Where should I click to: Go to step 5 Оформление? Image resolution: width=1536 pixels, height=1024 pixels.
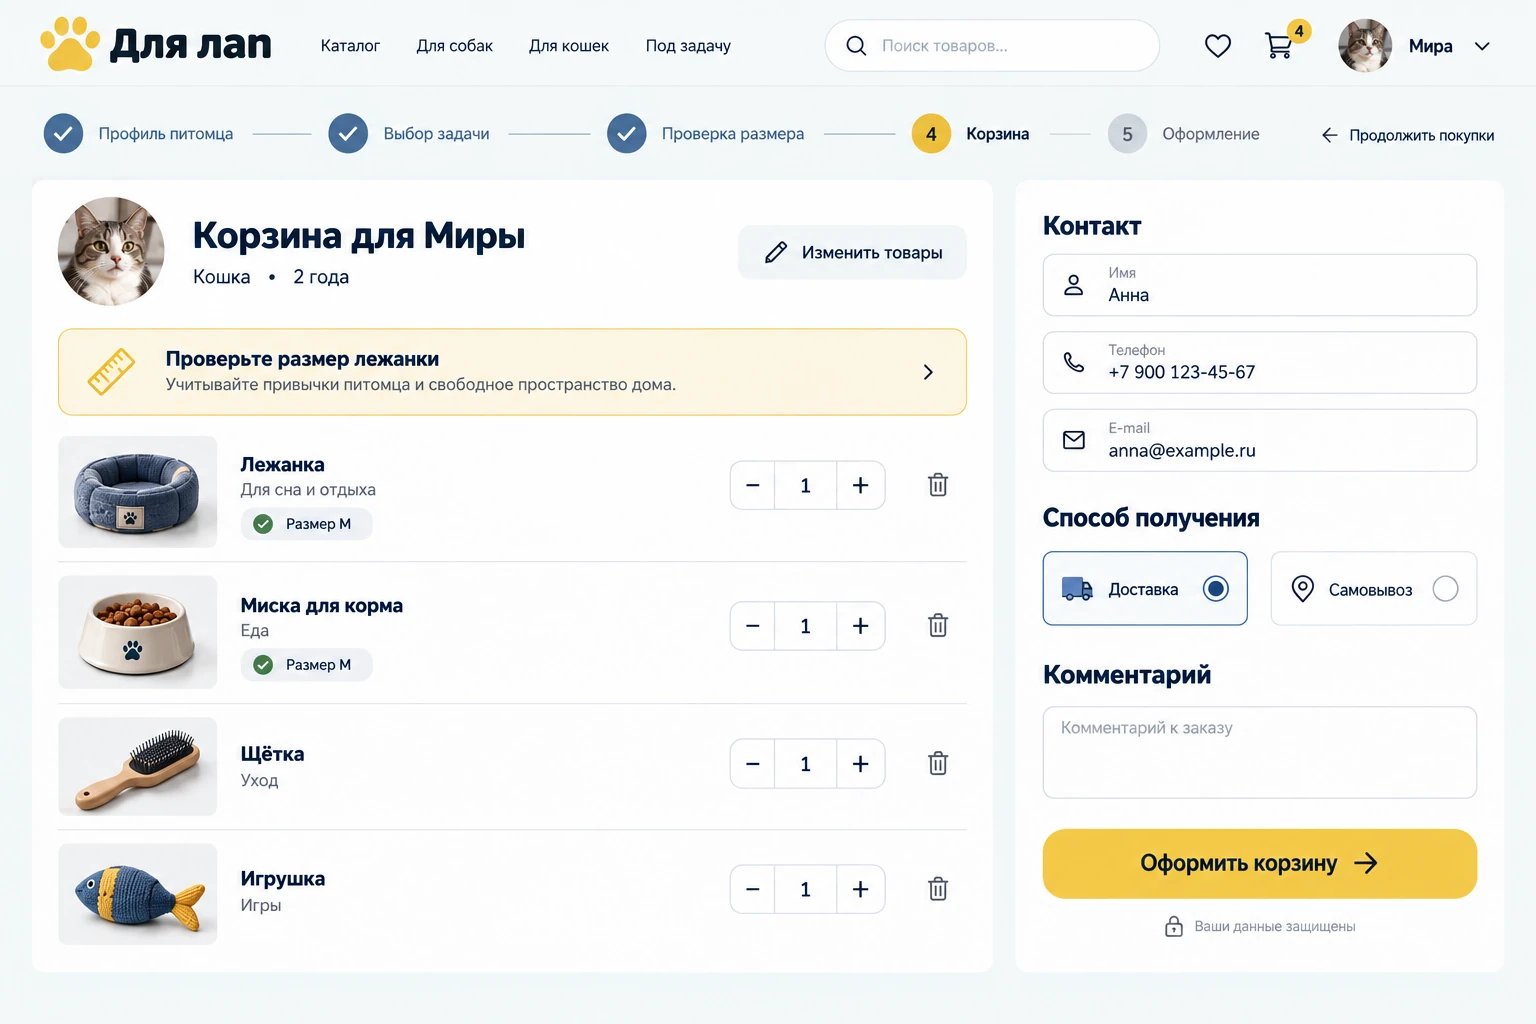pyautogui.click(x=1184, y=134)
